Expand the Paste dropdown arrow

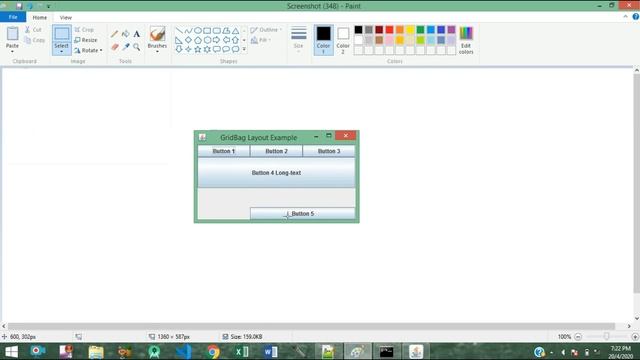point(12,51)
